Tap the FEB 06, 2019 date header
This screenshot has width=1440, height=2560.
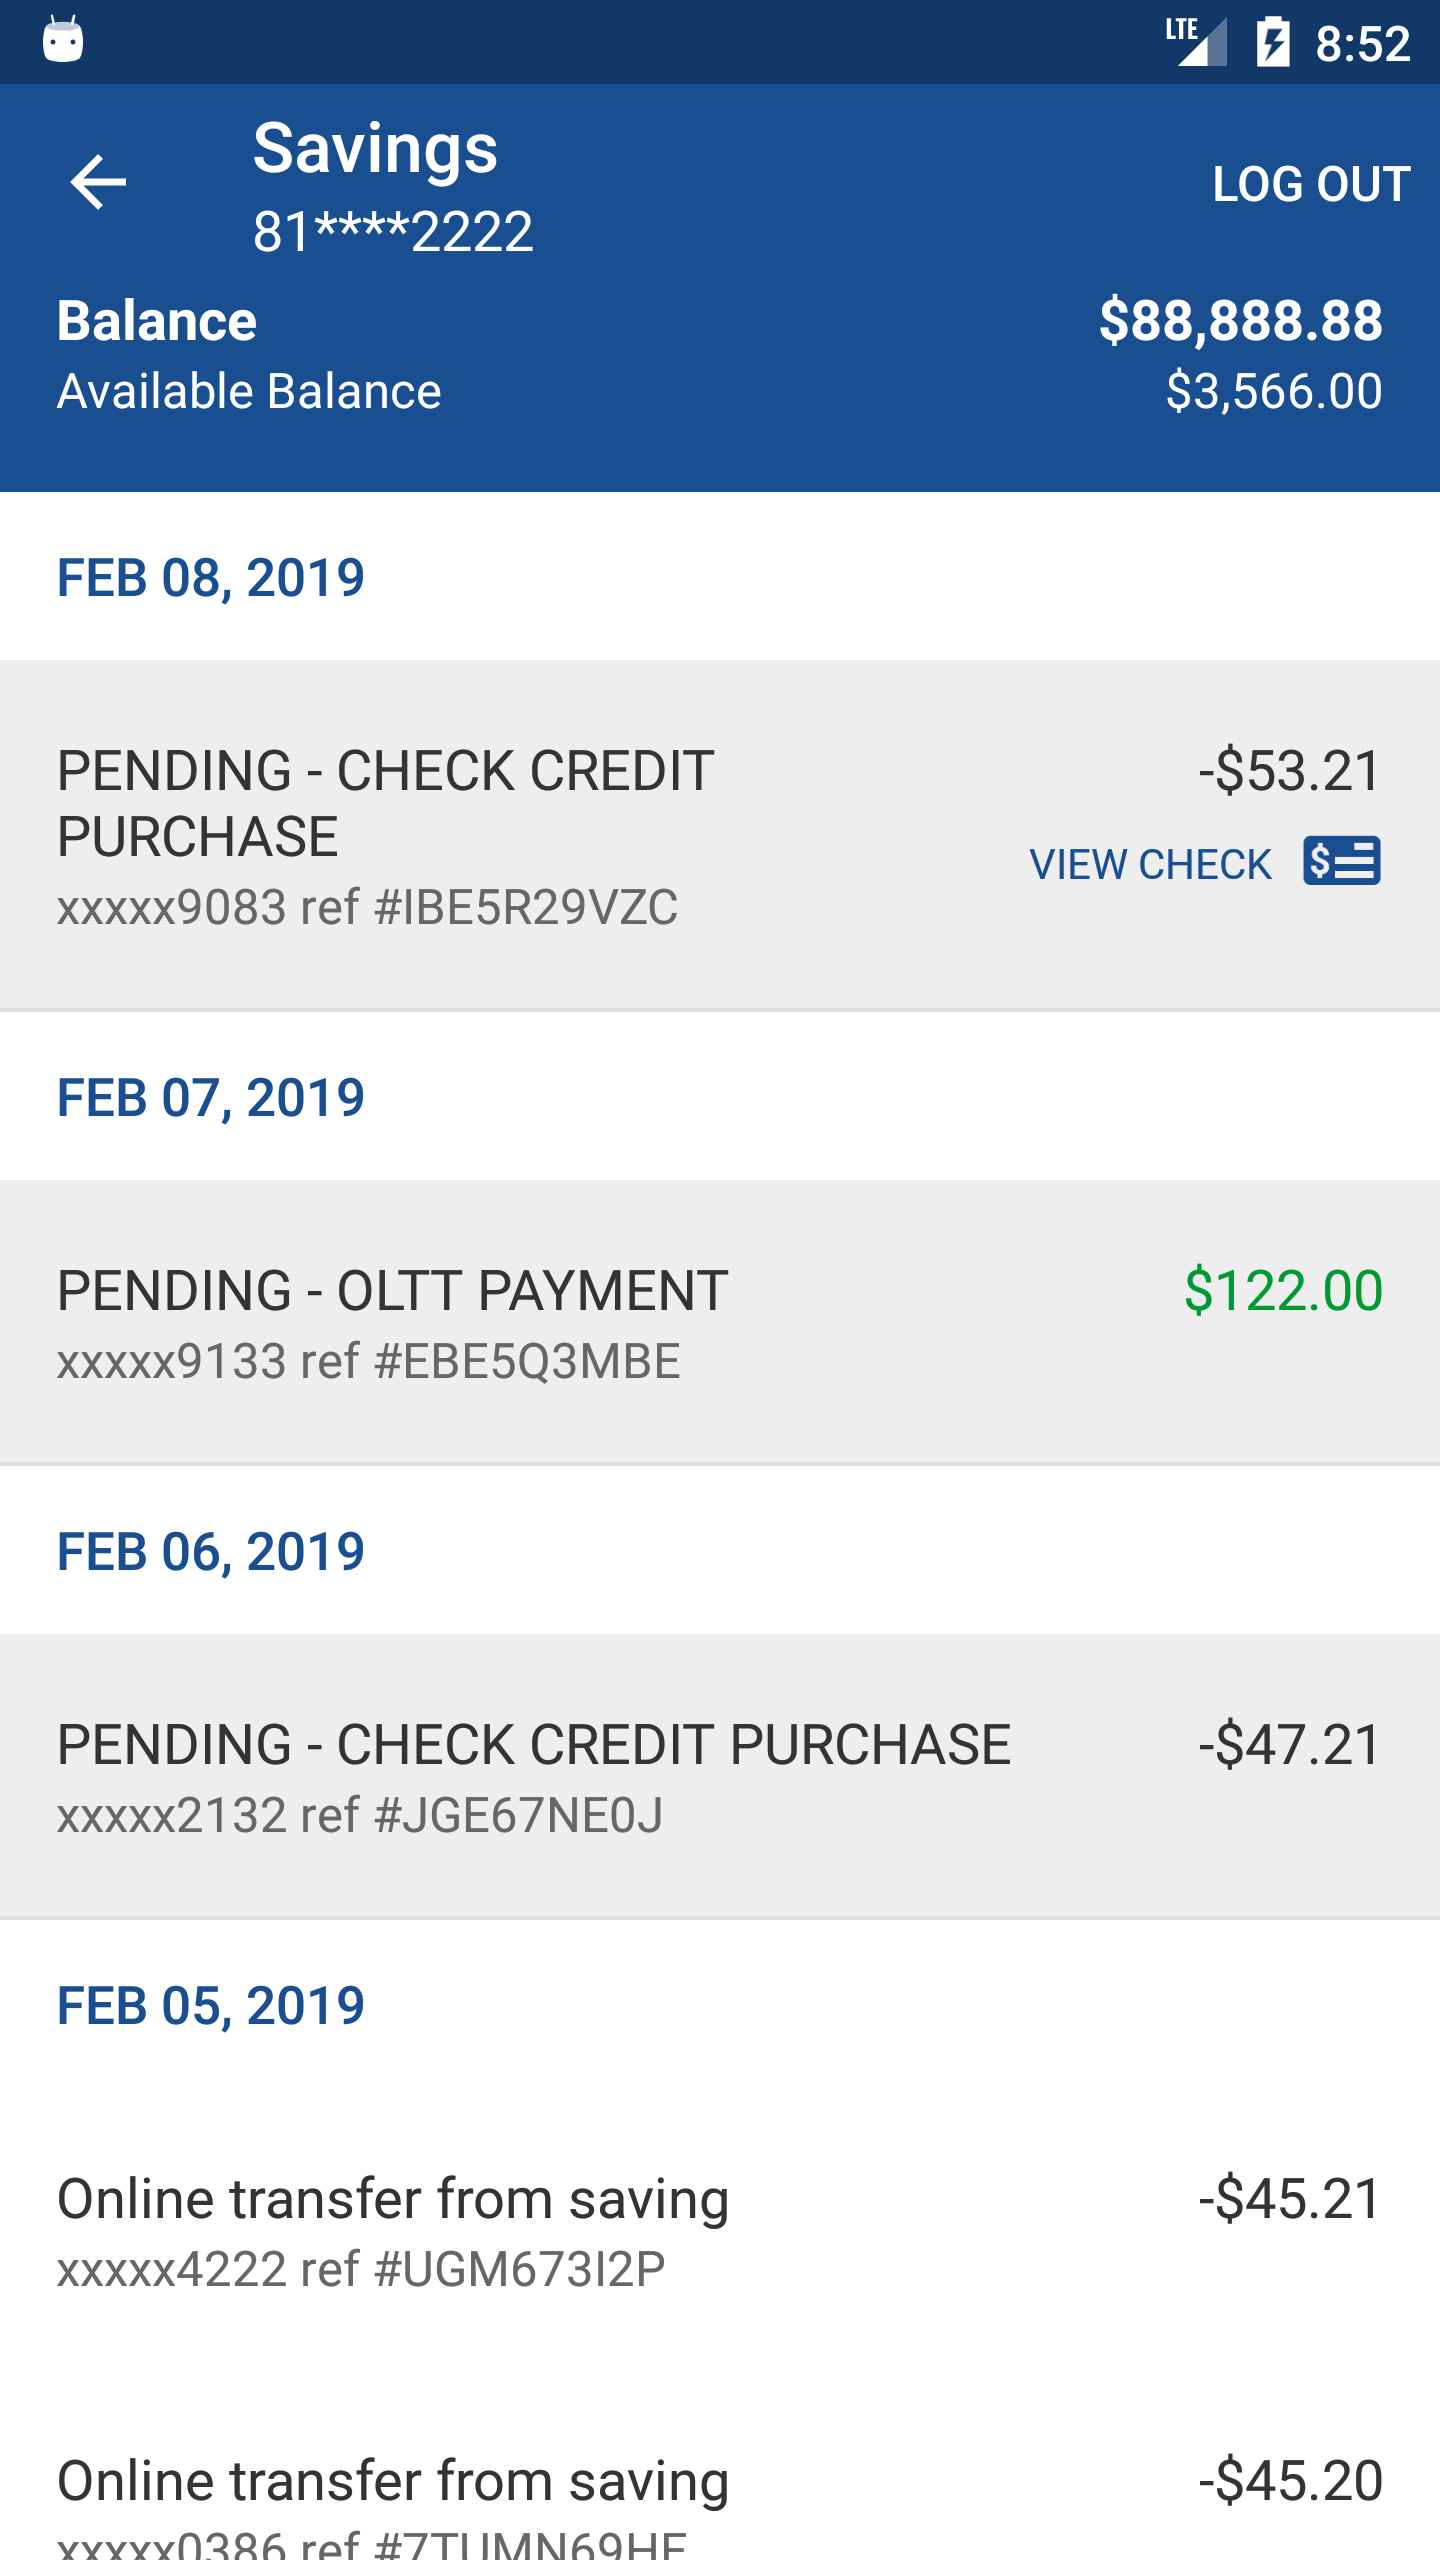210,1552
